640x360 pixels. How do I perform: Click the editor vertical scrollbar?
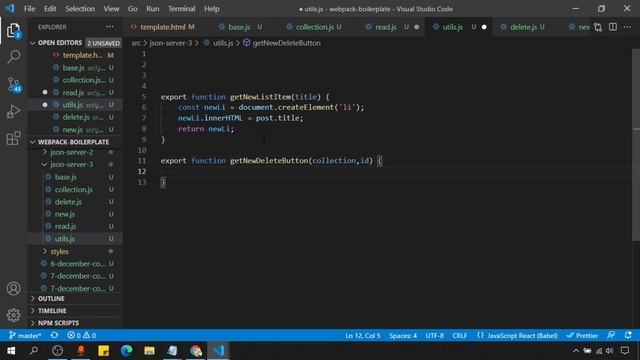pos(636,145)
